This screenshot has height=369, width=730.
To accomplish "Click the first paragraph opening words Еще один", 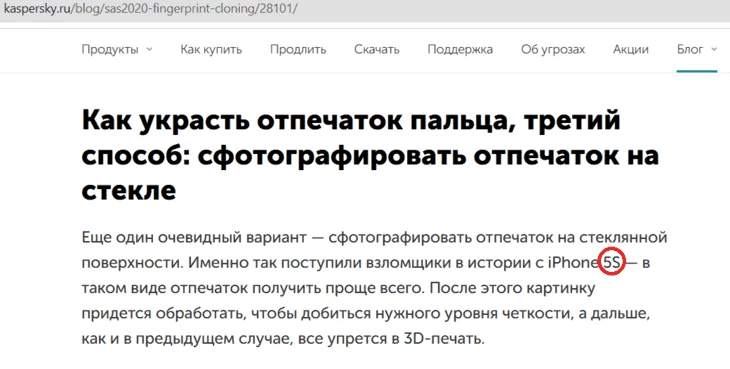I will click(117, 237).
